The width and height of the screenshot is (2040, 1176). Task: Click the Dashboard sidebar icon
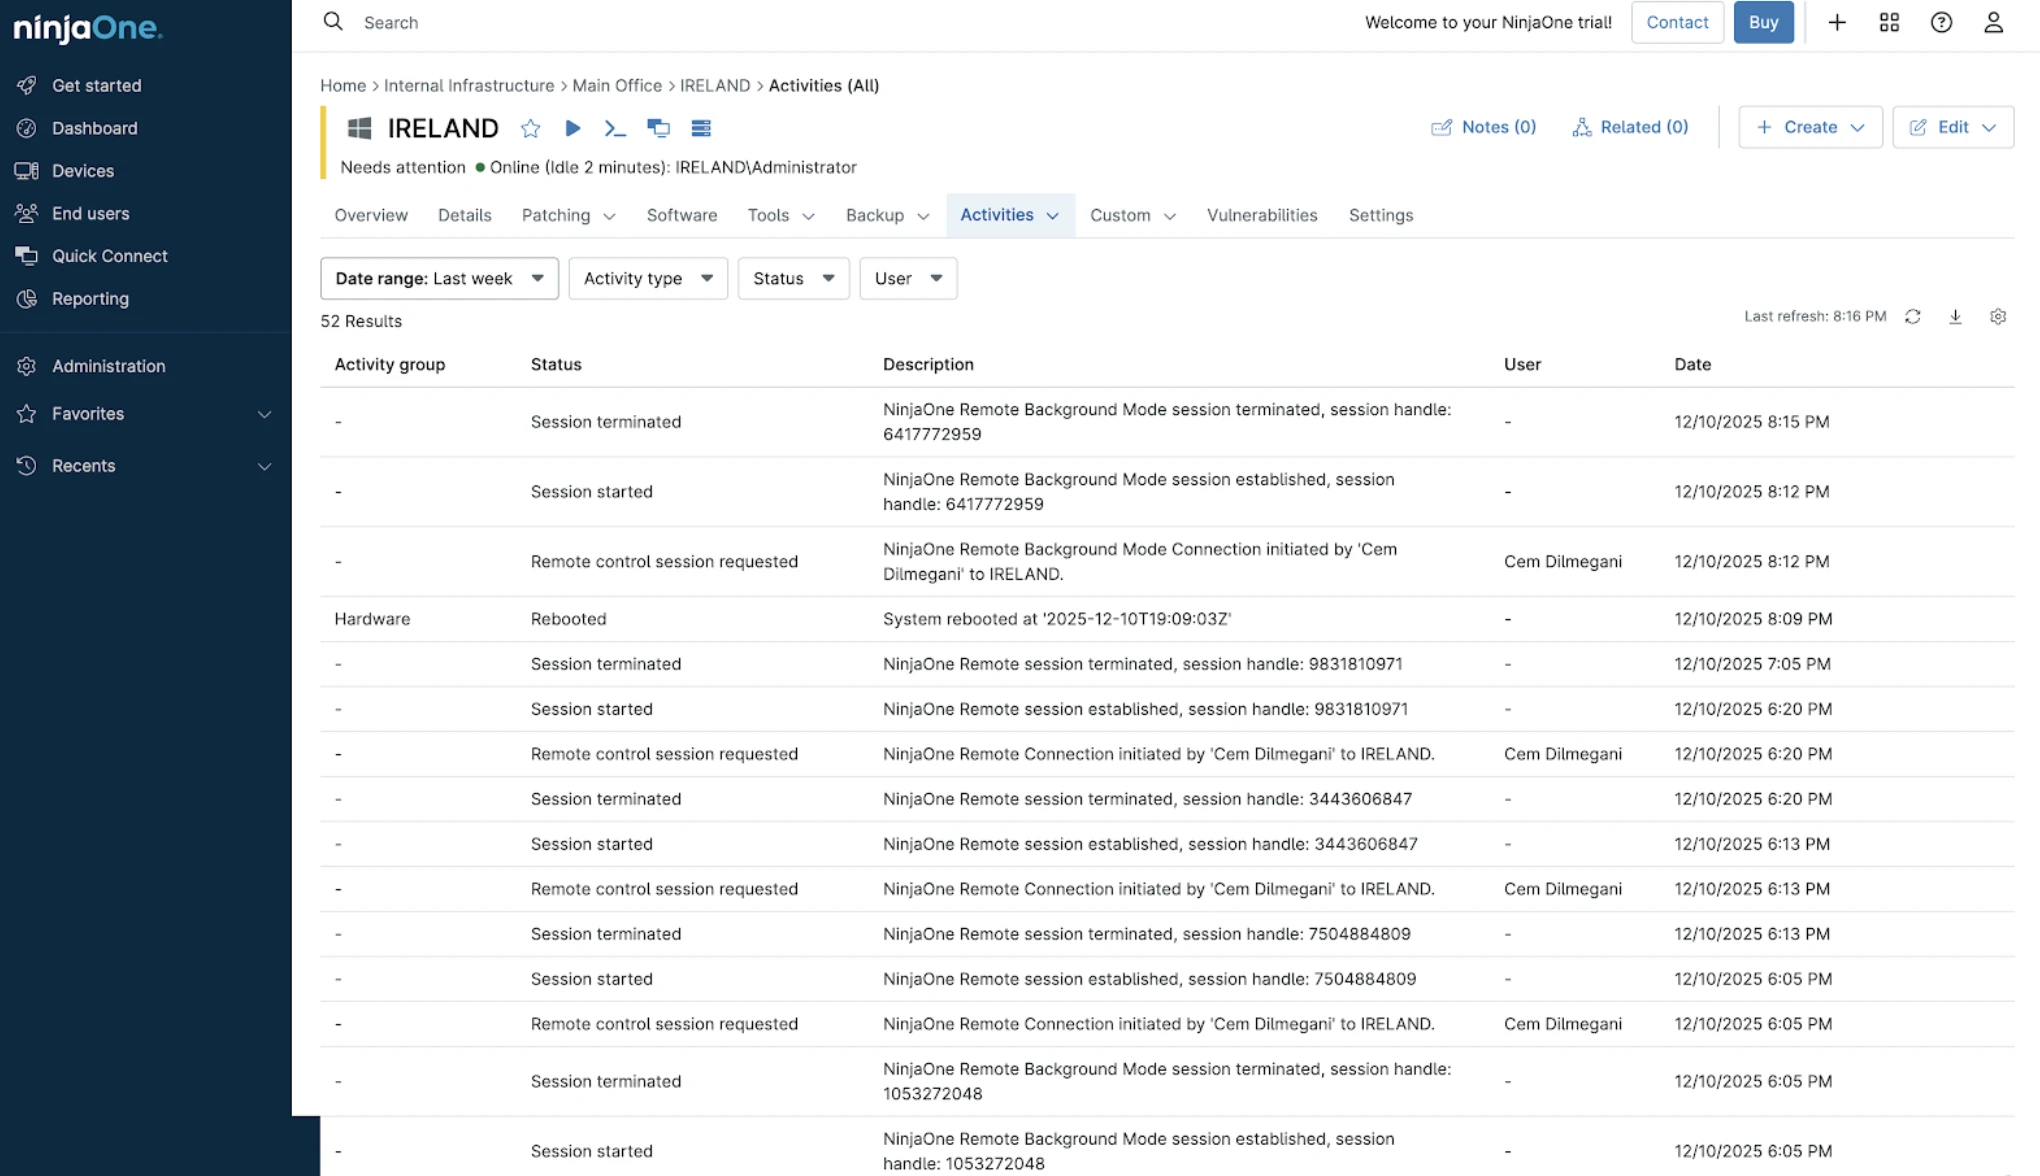point(27,128)
